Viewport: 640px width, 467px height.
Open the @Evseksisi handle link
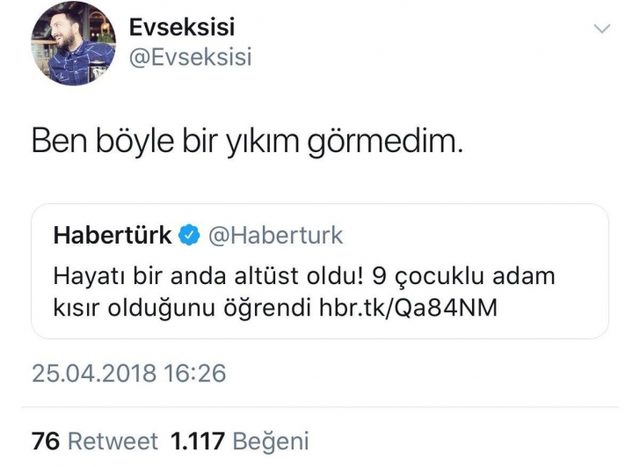coord(190,57)
